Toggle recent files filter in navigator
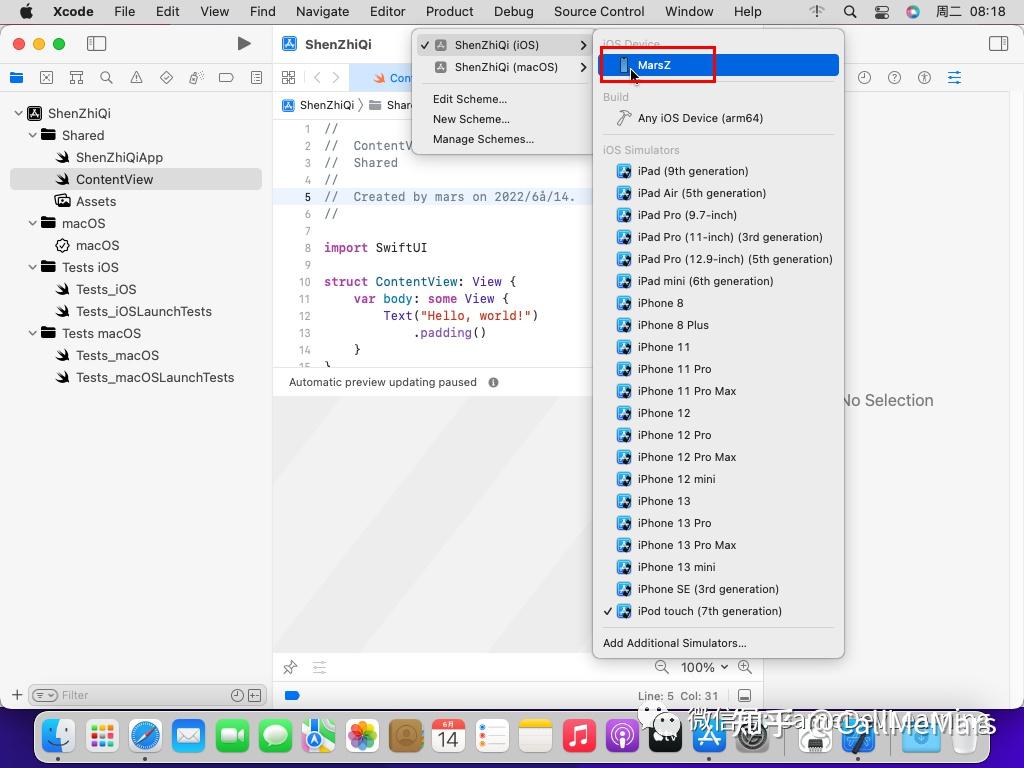 point(237,696)
